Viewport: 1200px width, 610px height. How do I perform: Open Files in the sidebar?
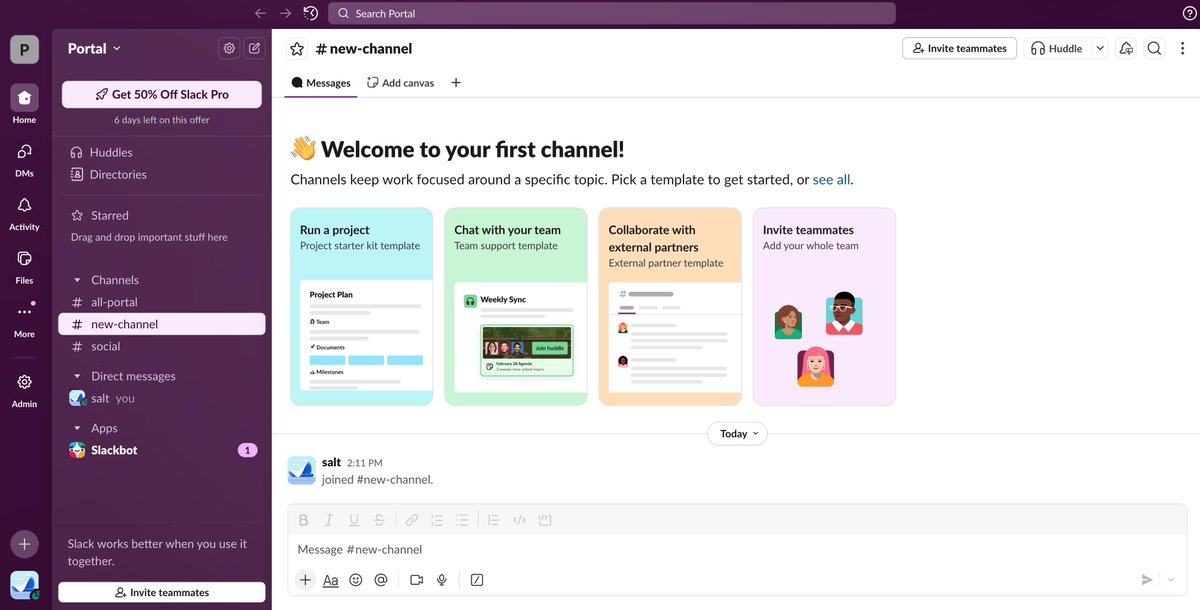tap(24, 266)
